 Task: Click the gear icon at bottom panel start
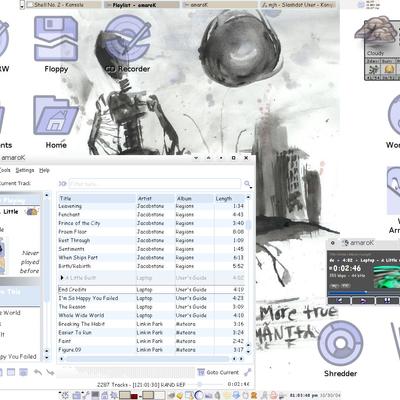pyautogui.click(x=65, y=396)
